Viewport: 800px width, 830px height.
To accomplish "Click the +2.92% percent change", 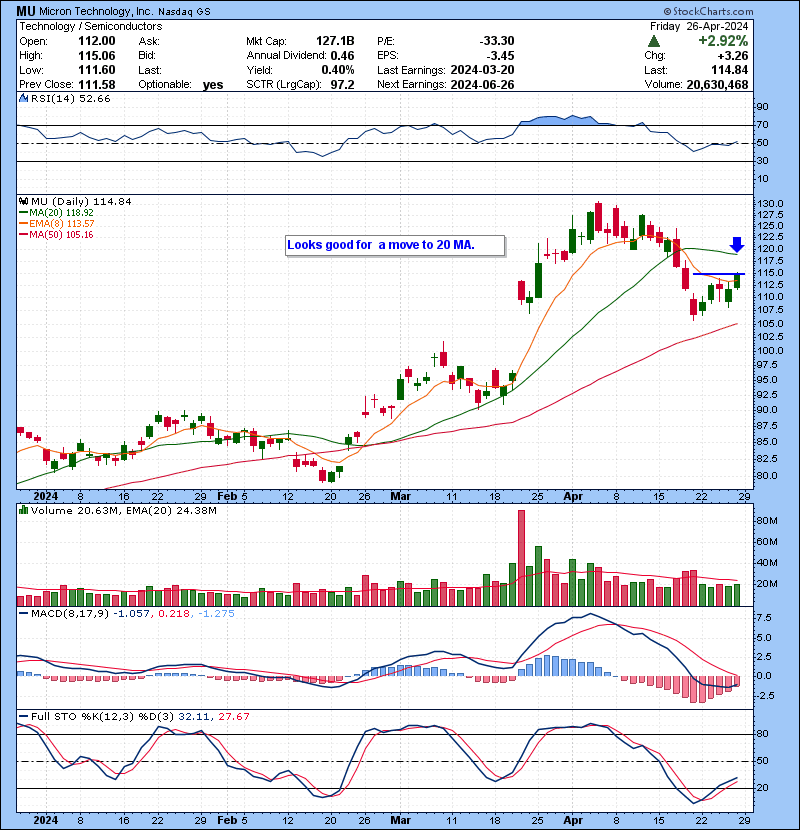I will (x=723, y=41).
